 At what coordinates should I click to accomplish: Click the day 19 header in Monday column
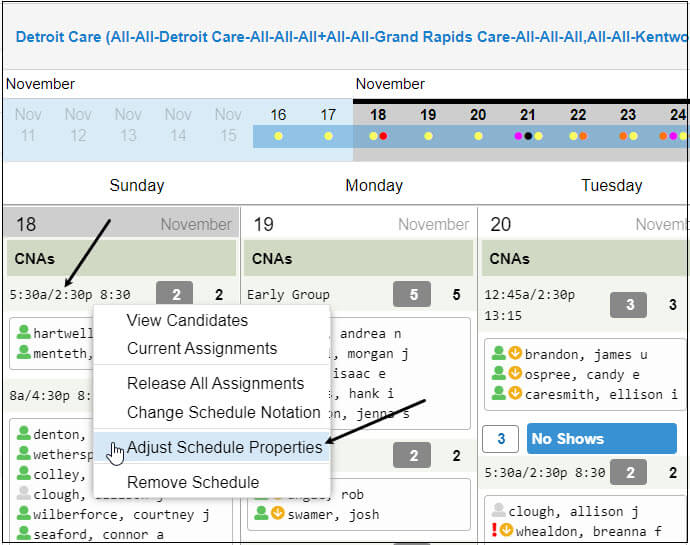[x=263, y=224]
